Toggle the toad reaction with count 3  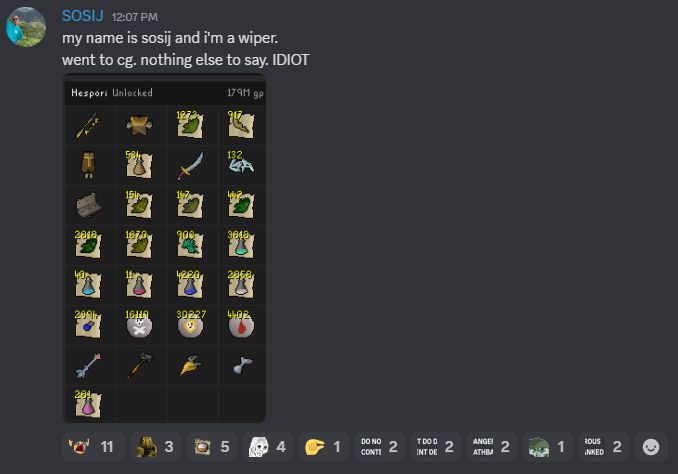tap(155, 447)
